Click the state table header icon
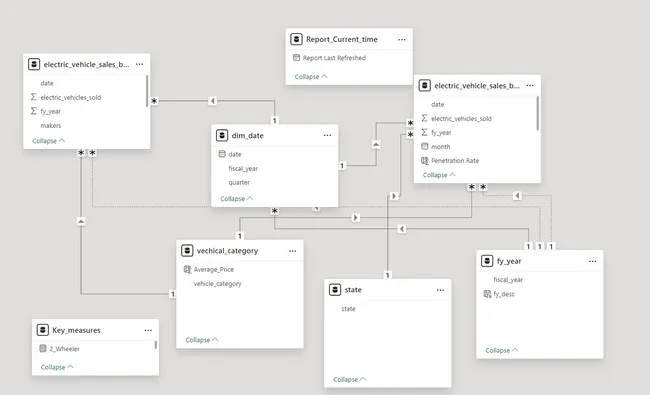 pos(335,290)
